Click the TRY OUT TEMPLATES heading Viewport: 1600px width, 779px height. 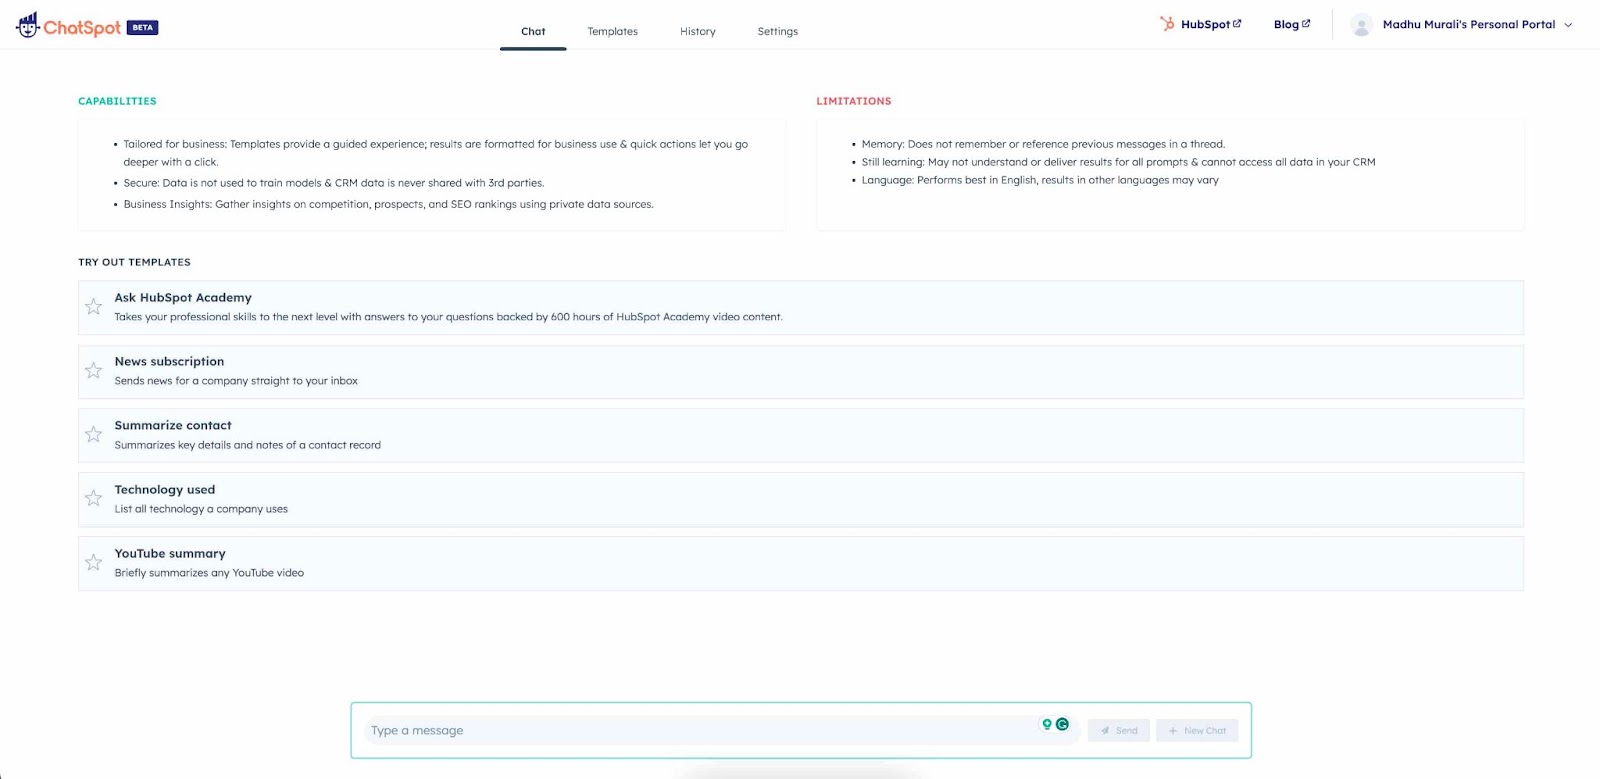(134, 262)
